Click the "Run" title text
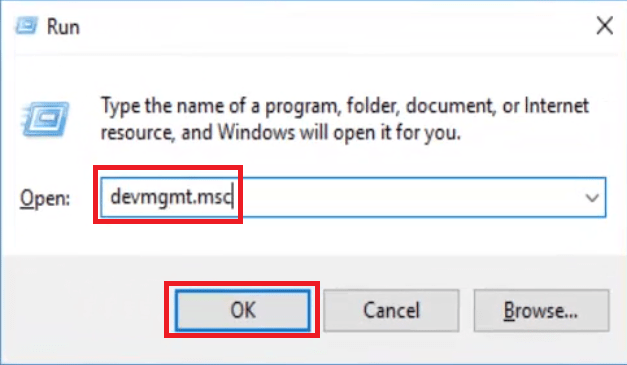 (x=63, y=27)
